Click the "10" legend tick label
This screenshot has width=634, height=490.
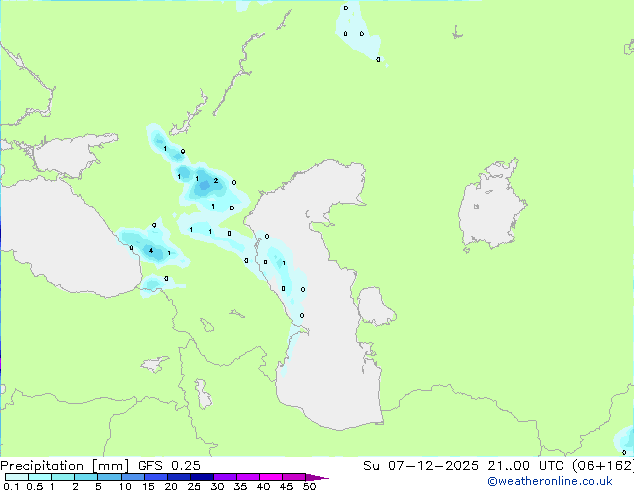pos(125,486)
